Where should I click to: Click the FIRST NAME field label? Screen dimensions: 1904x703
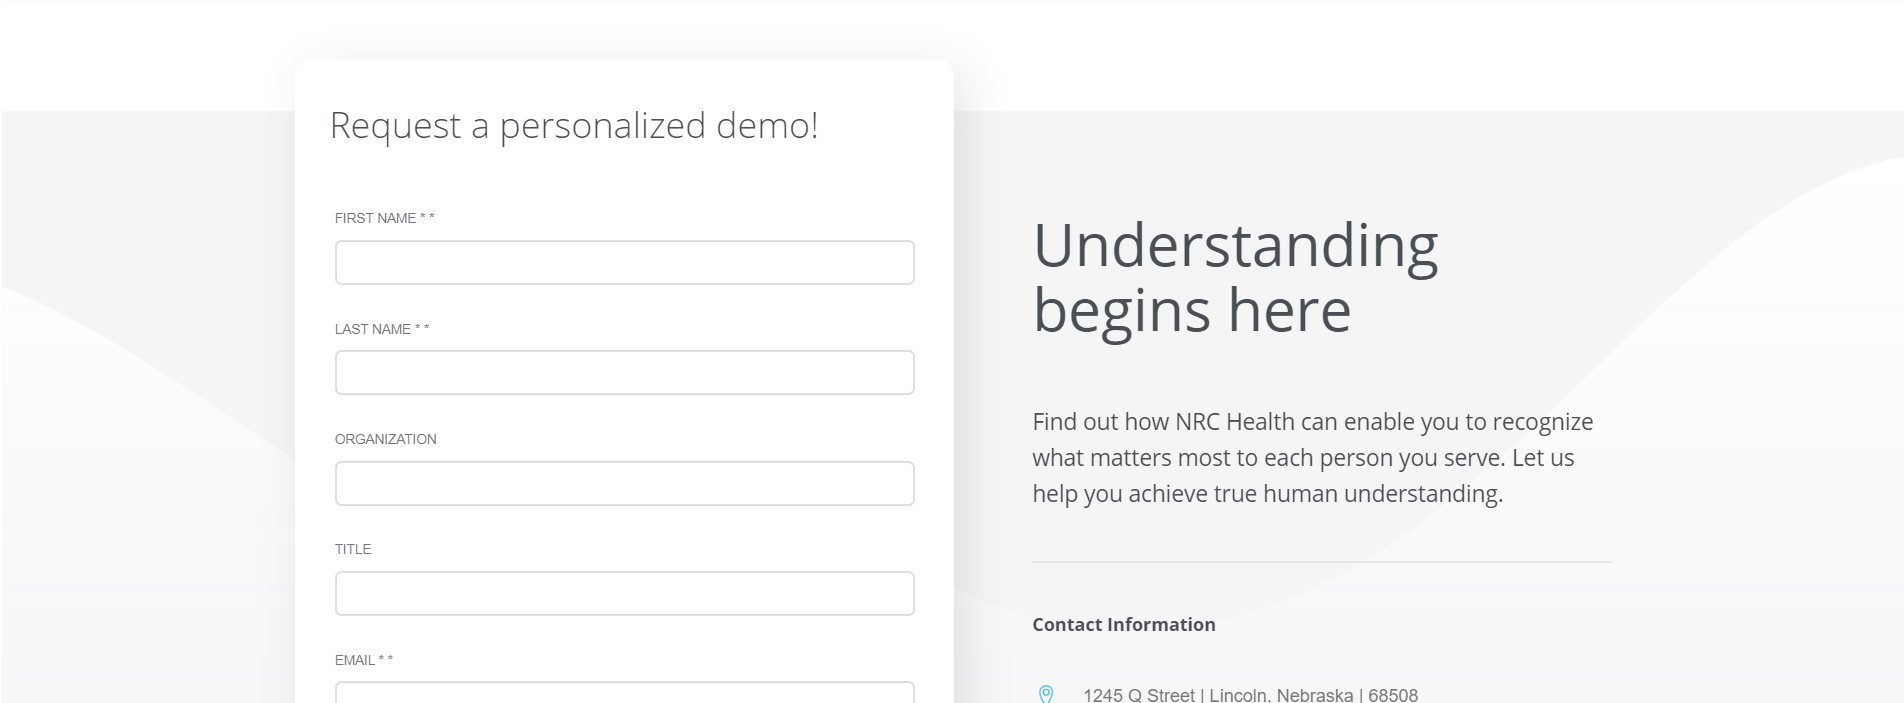tap(375, 218)
